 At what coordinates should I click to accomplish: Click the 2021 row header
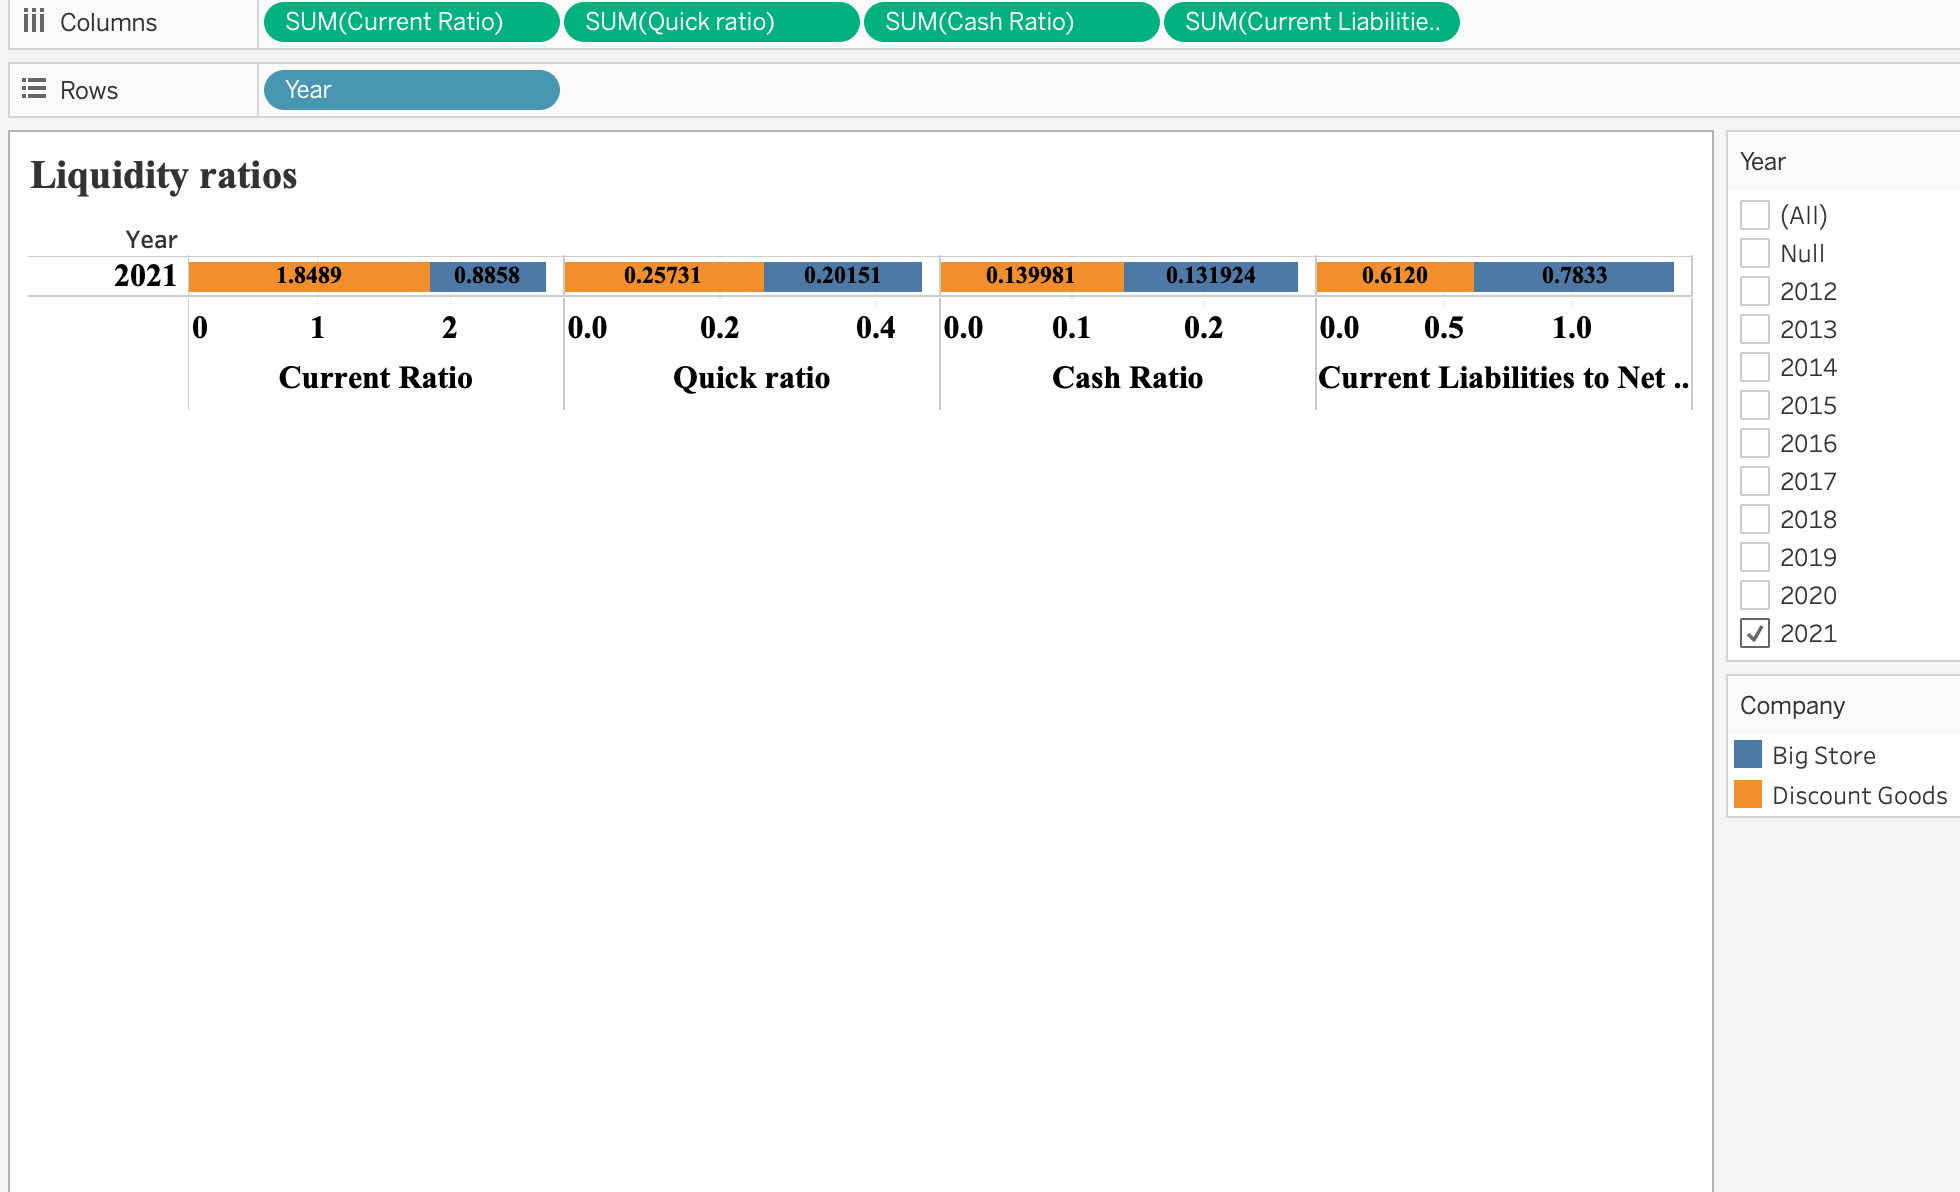click(145, 276)
